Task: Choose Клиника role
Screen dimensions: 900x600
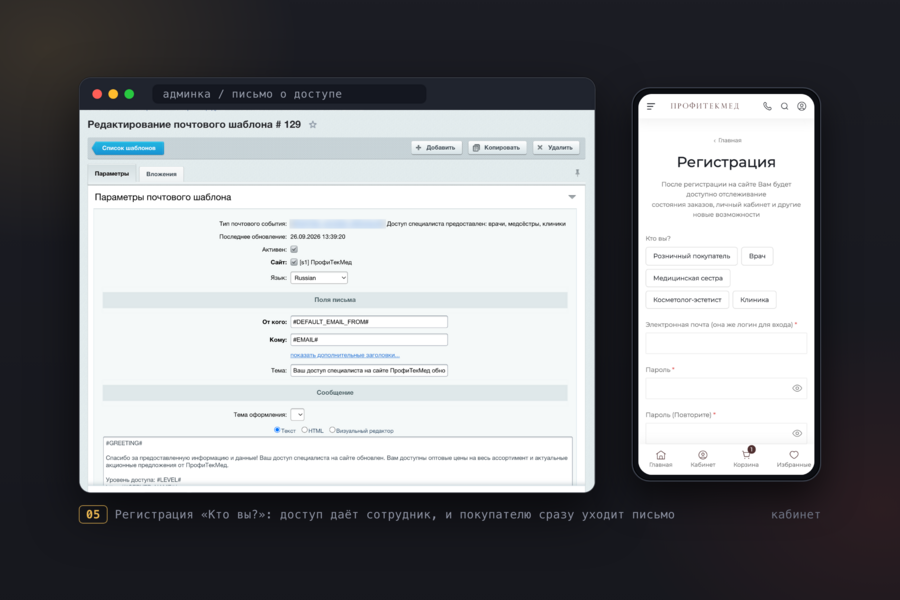Action: (x=754, y=300)
